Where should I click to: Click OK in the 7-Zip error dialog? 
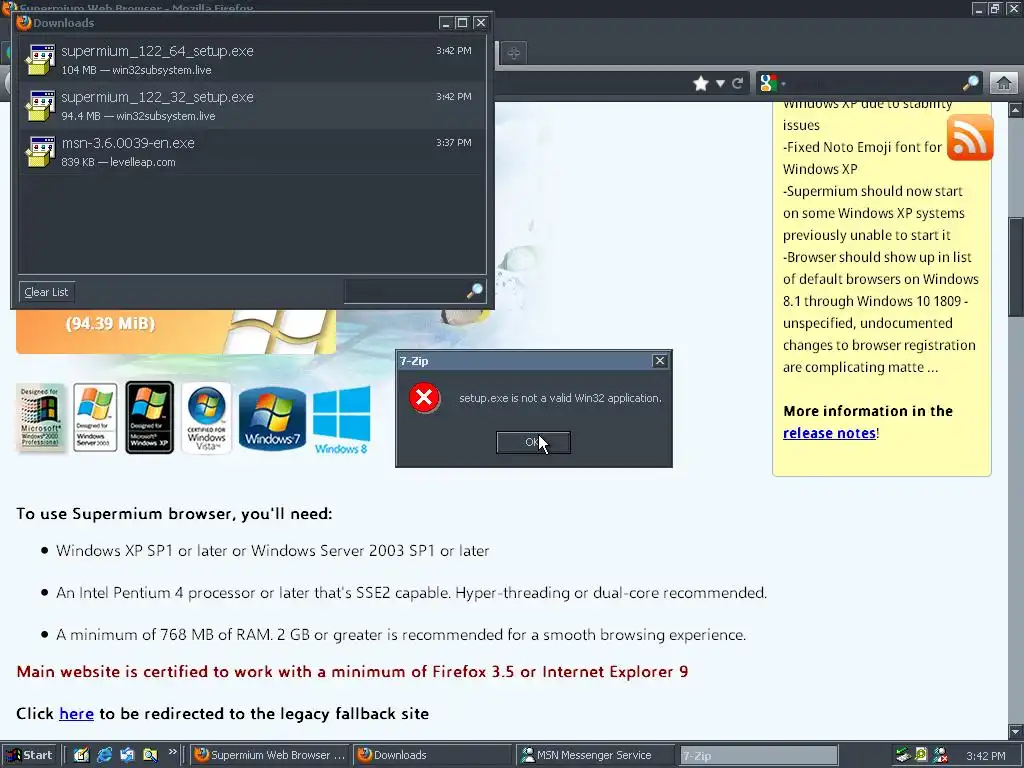click(533, 442)
